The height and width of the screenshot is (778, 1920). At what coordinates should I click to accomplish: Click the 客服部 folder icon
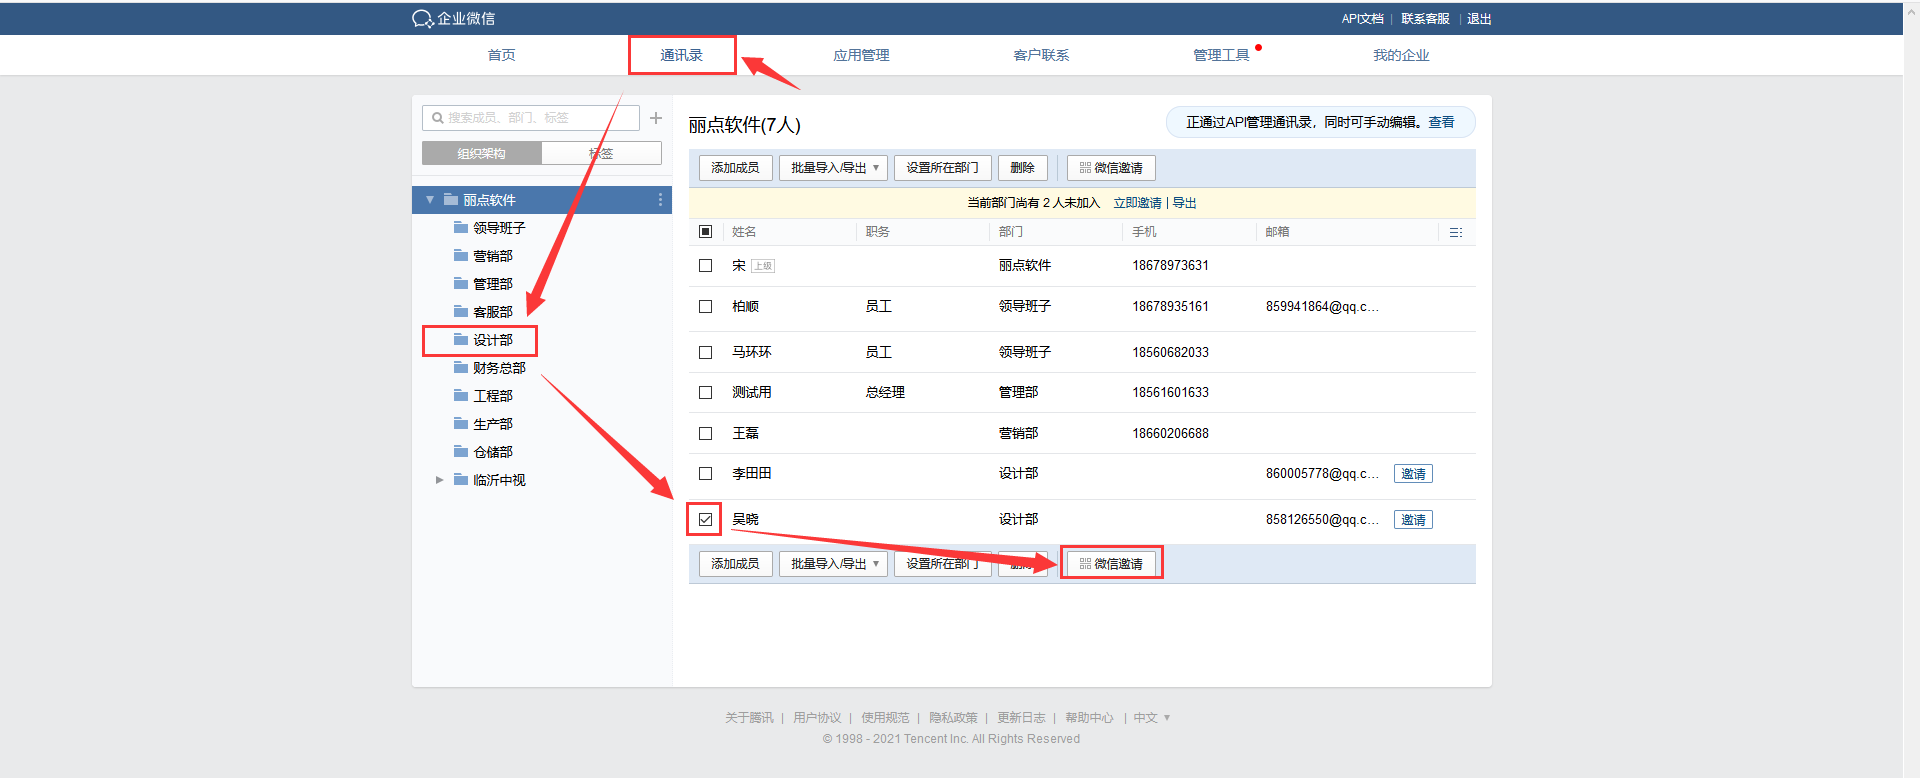coord(461,311)
